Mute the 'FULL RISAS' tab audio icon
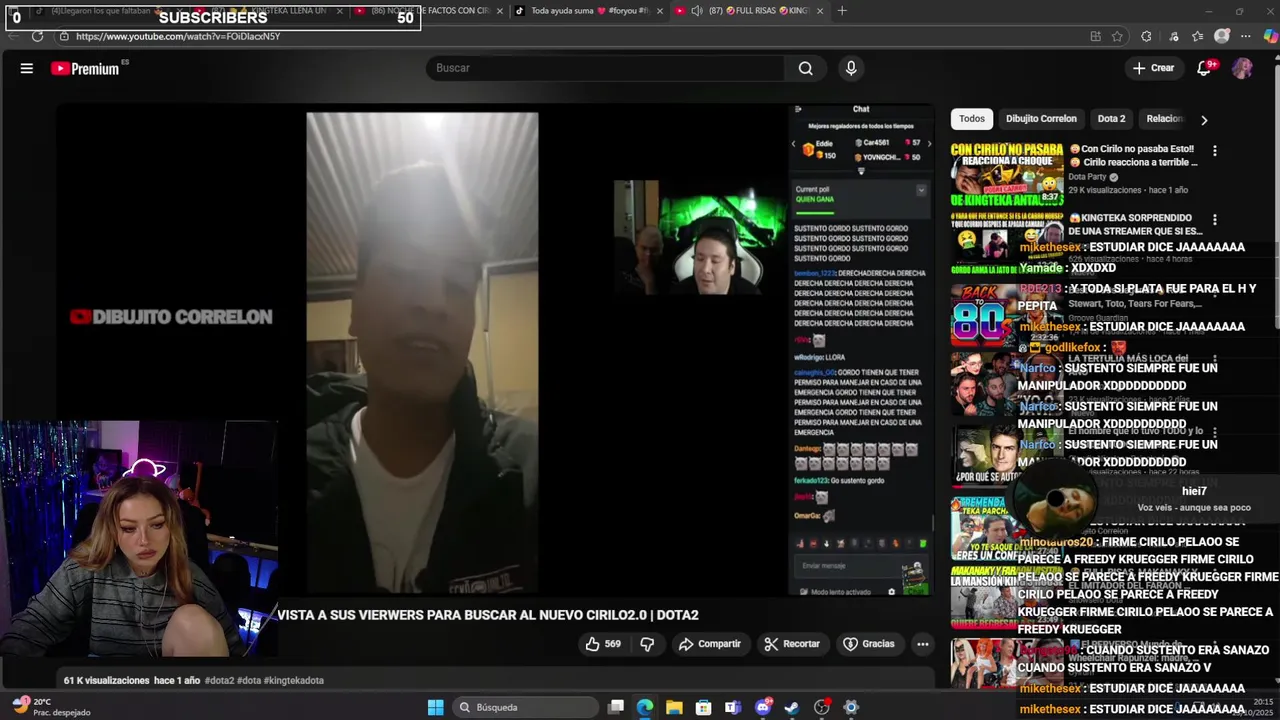This screenshot has height=720, width=1280. coord(697,11)
